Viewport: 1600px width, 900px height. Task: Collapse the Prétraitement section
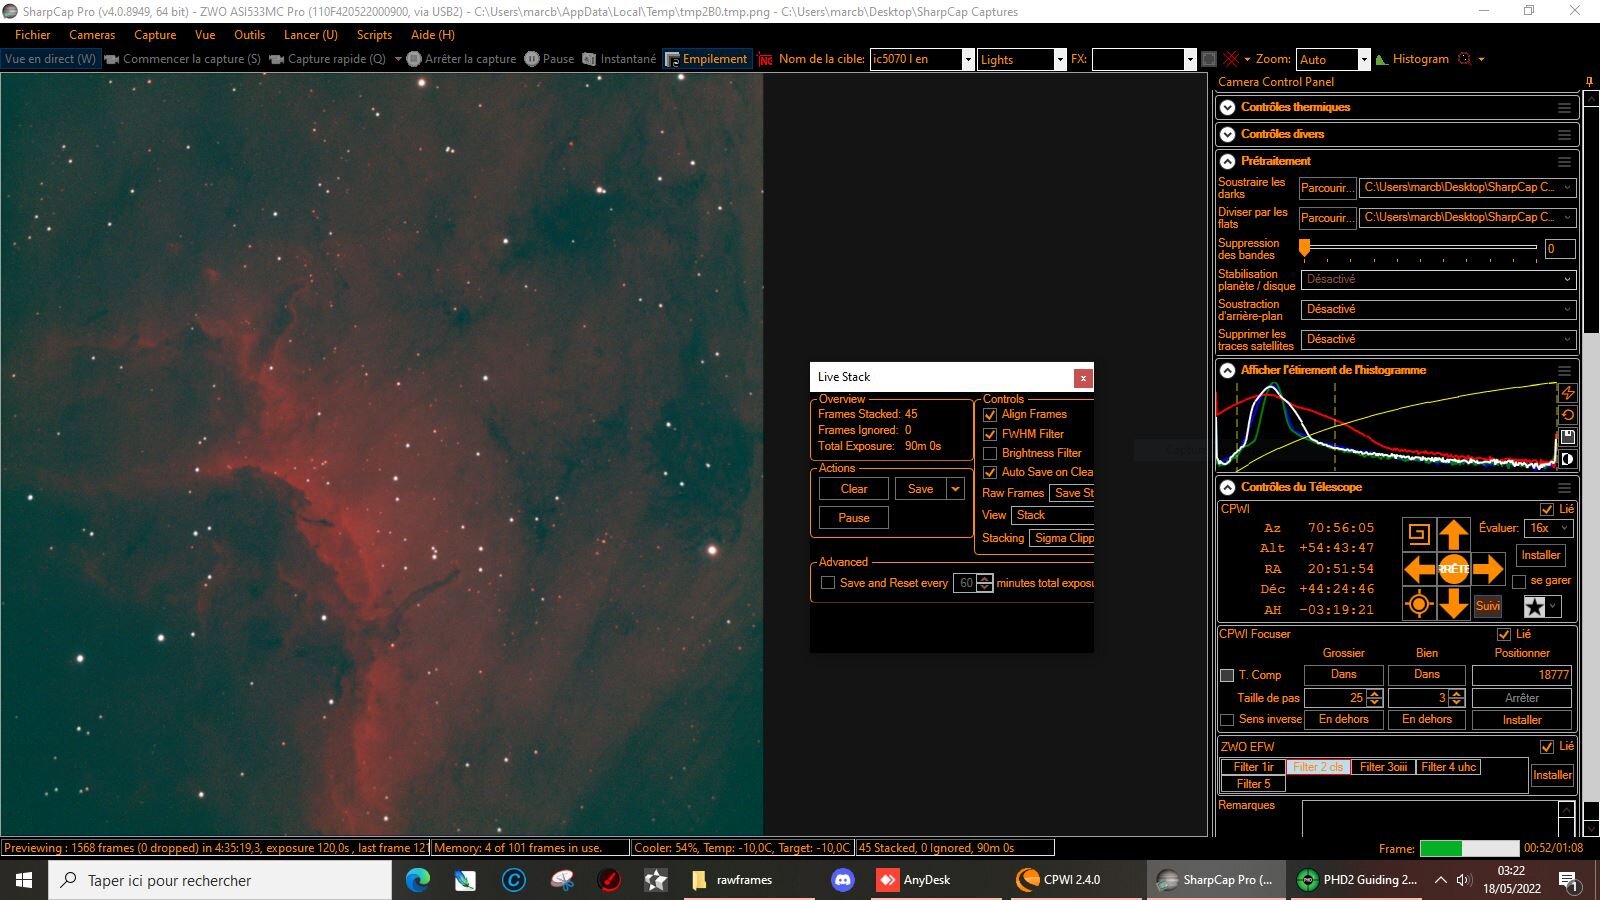(1228, 161)
